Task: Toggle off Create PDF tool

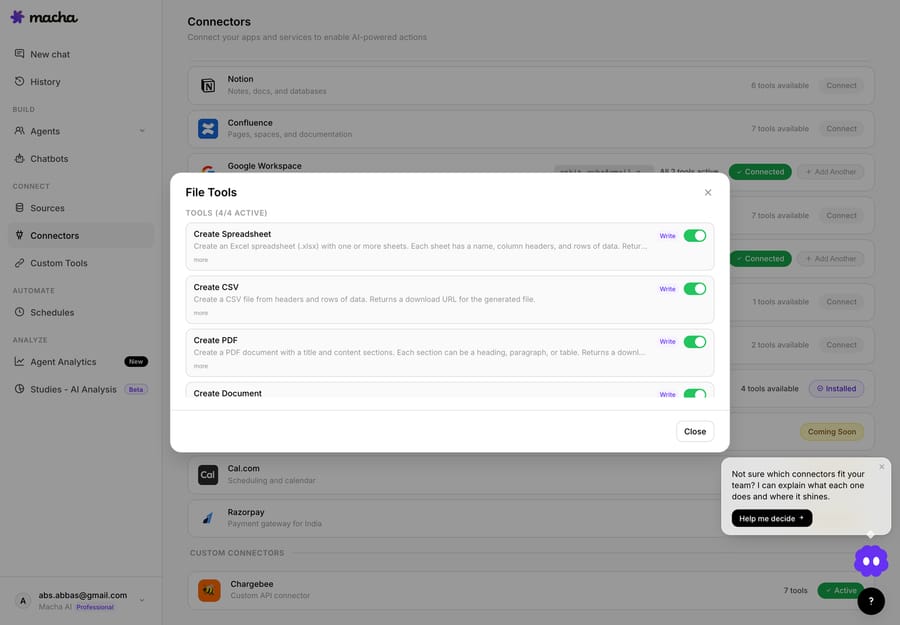Action: click(x=695, y=342)
